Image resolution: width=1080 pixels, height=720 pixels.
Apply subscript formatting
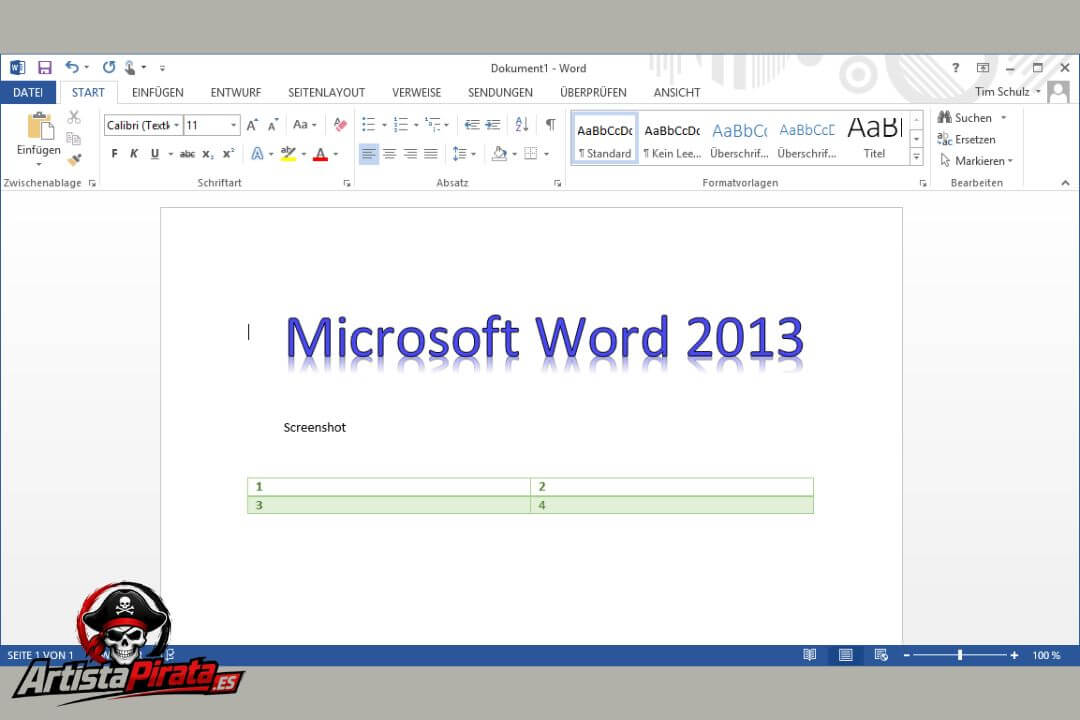pyautogui.click(x=208, y=154)
